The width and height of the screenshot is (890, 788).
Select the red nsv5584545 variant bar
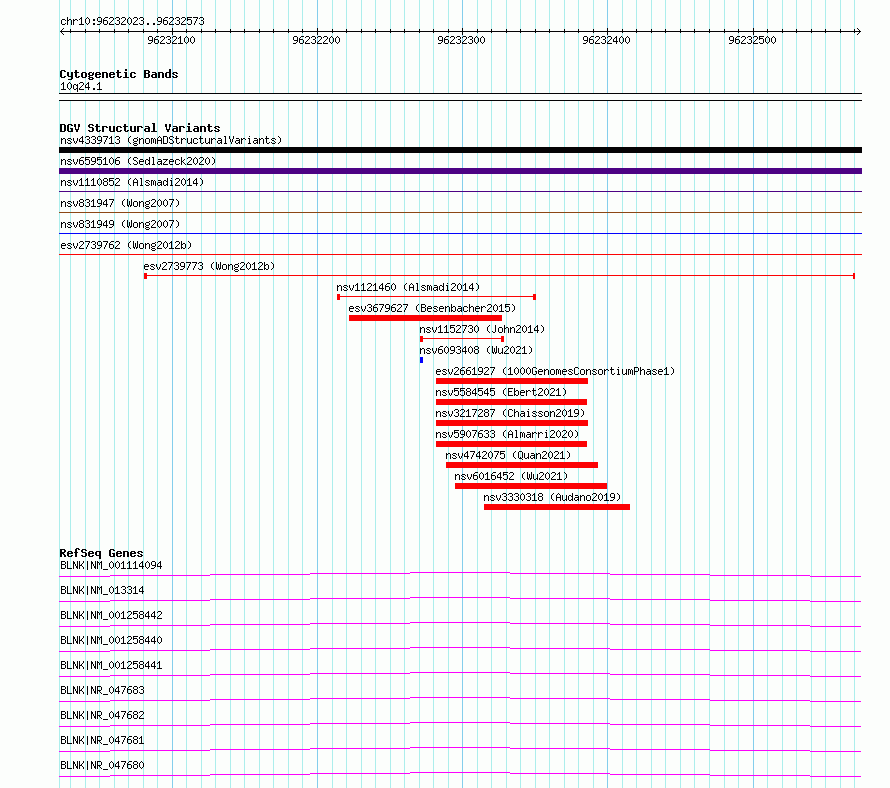(511, 402)
